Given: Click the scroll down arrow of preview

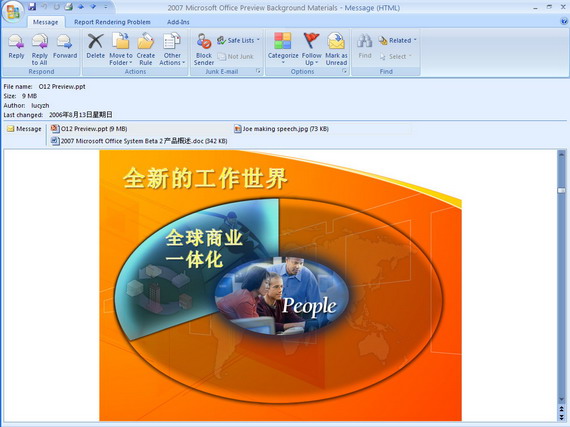Looking at the screenshot, I should tap(562, 400).
